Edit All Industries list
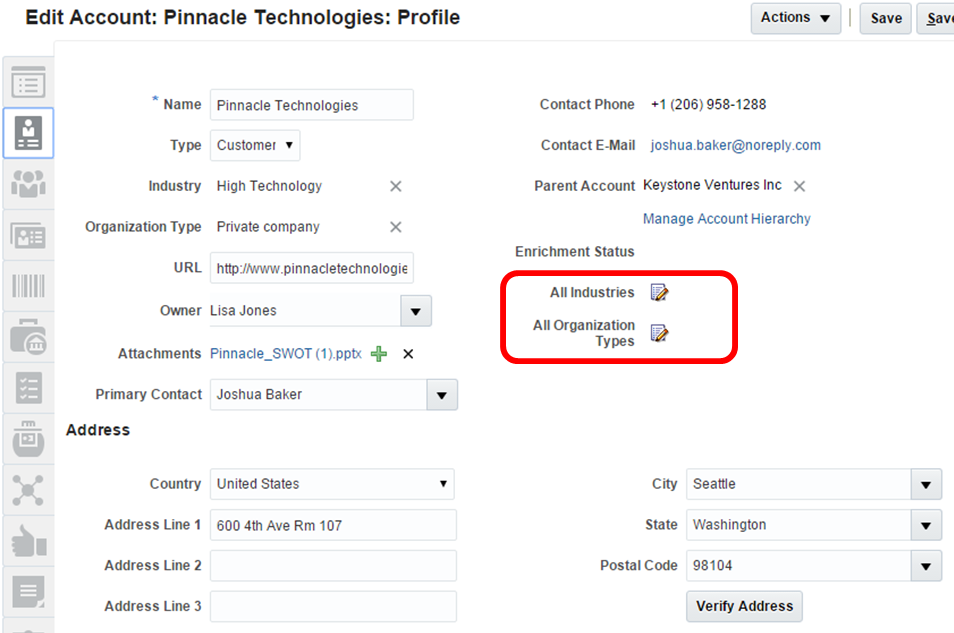The width and height of the screenshot is (954, 633). coord(659,293)
